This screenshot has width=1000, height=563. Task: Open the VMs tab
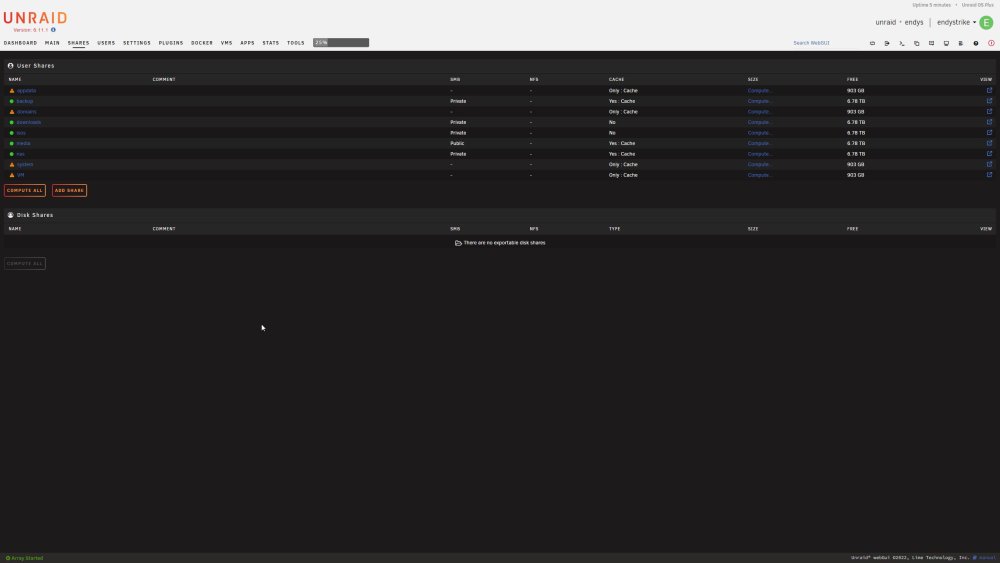(x=226, y=43)
